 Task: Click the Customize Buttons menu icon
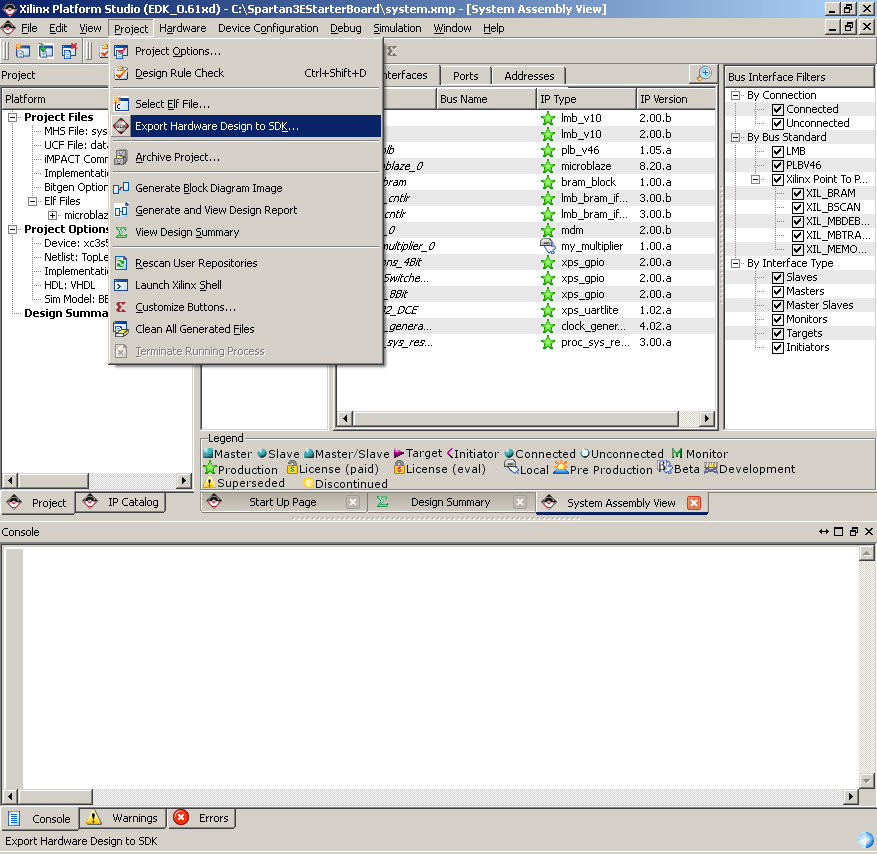click(x=121, y=307)
